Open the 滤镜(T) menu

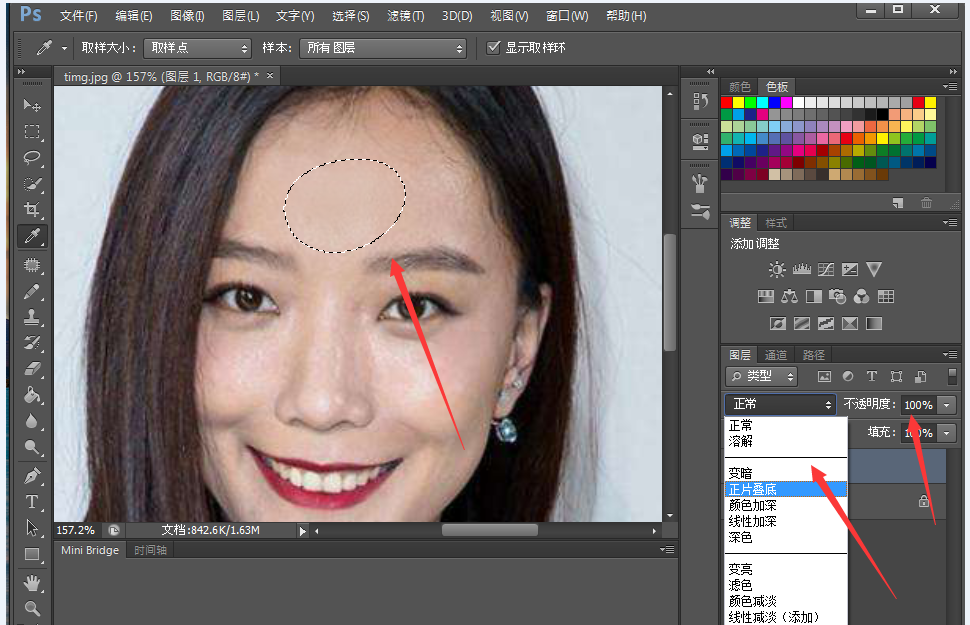click(405, 16)
